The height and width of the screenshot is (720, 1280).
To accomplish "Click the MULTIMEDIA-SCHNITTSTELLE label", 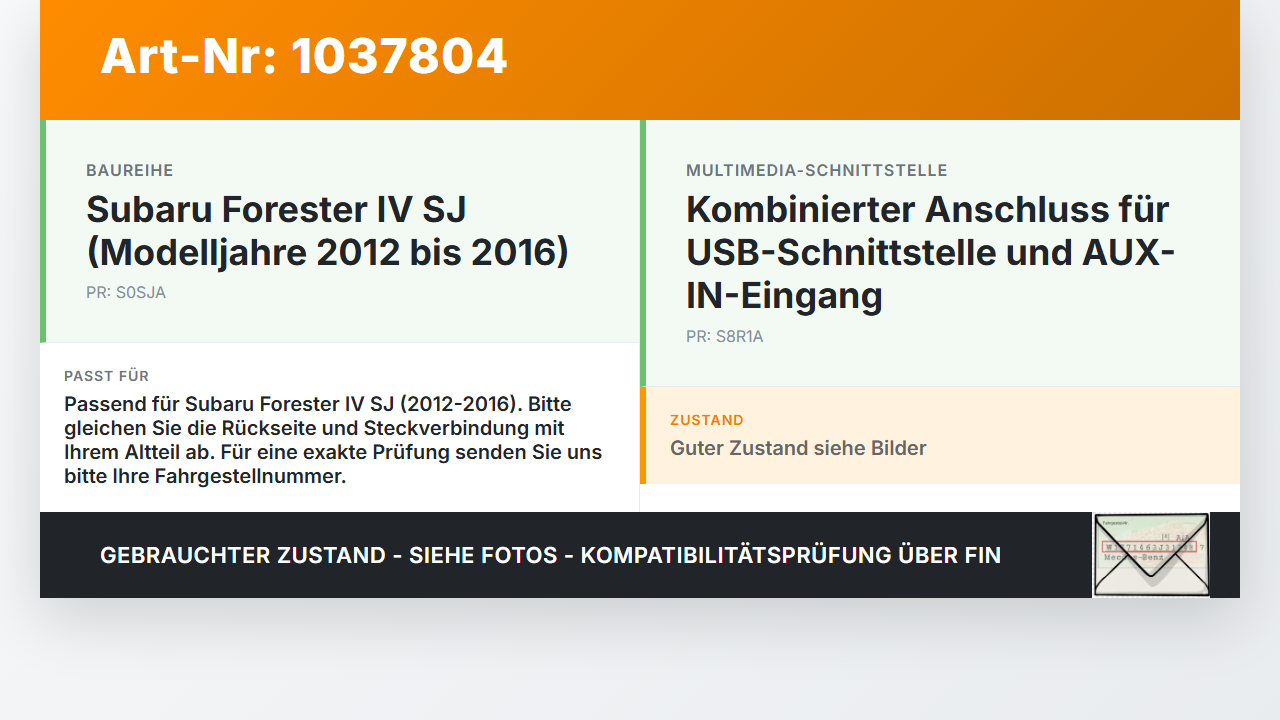I will point(816,171).
